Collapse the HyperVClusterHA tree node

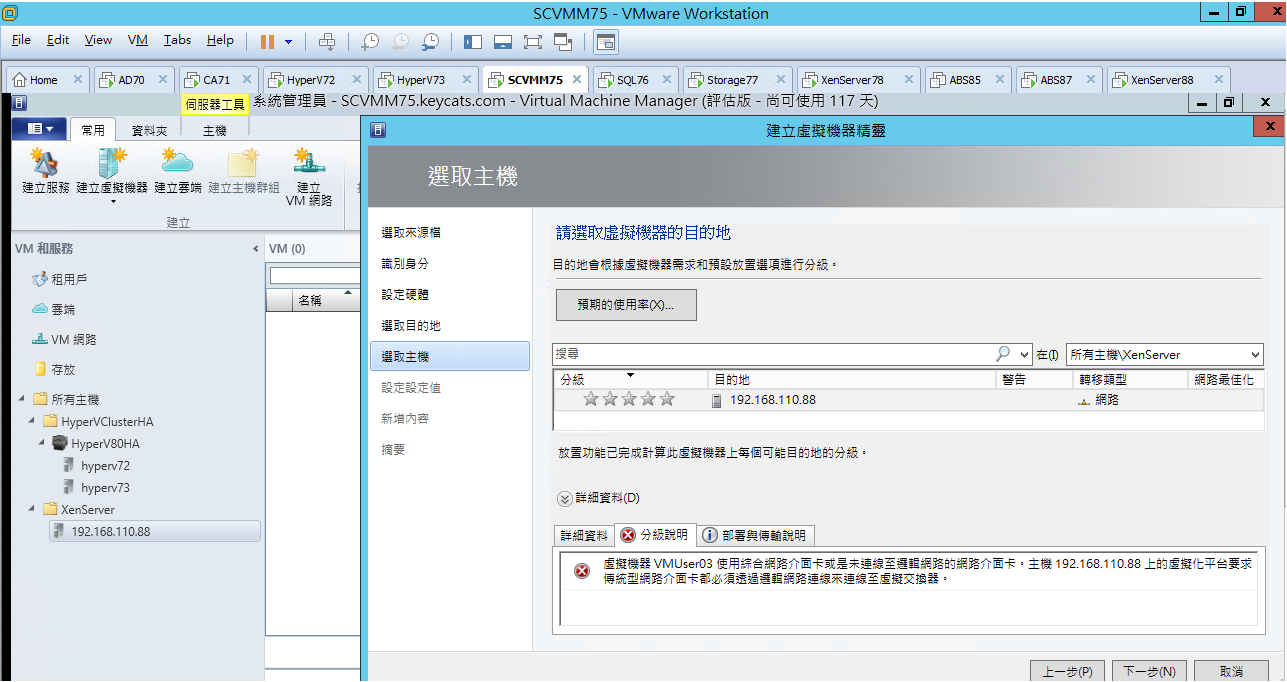tap(33, 422)
